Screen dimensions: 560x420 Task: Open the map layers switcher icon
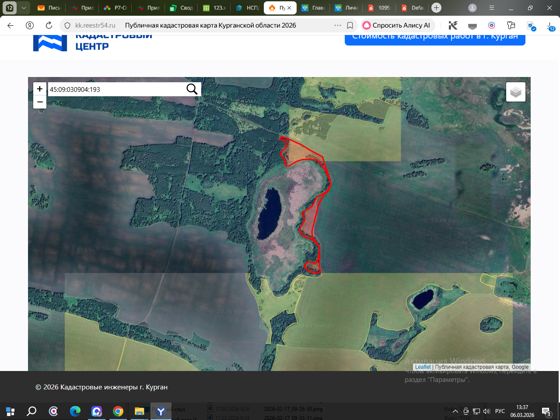pyautogui.click(x=515, y=92)
